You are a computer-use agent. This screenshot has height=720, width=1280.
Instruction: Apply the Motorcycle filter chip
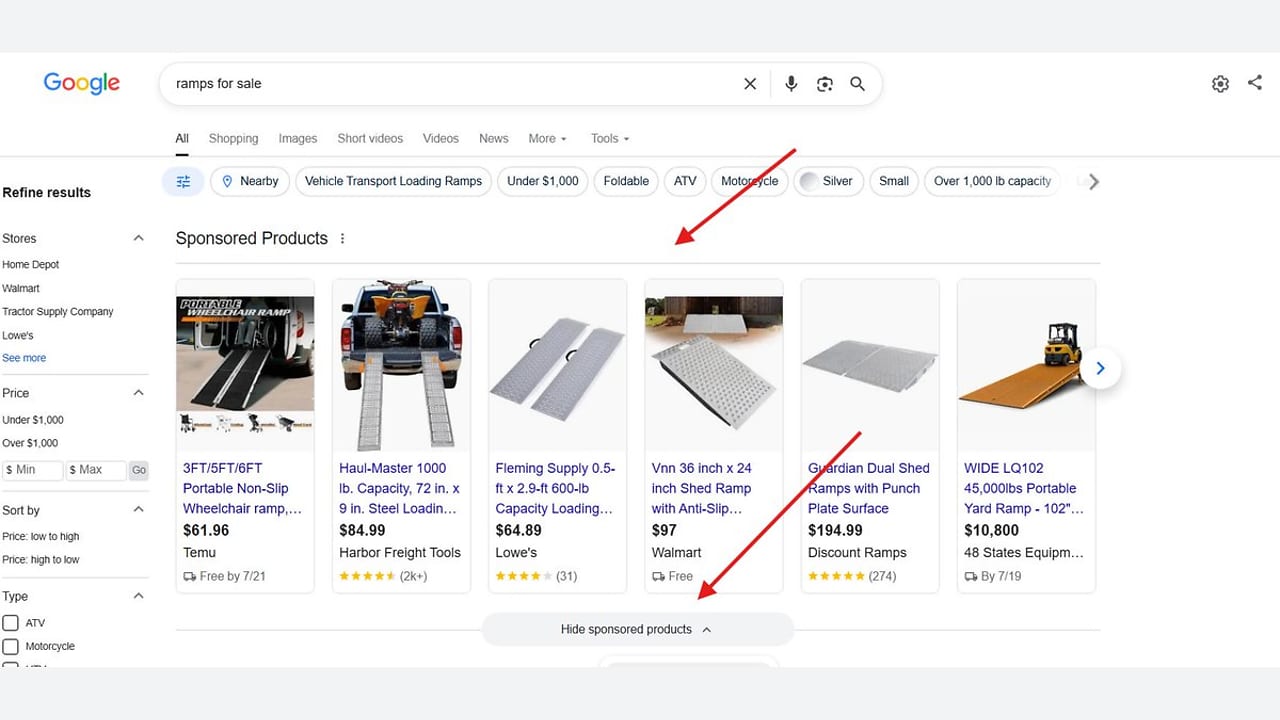click(749, 181)
